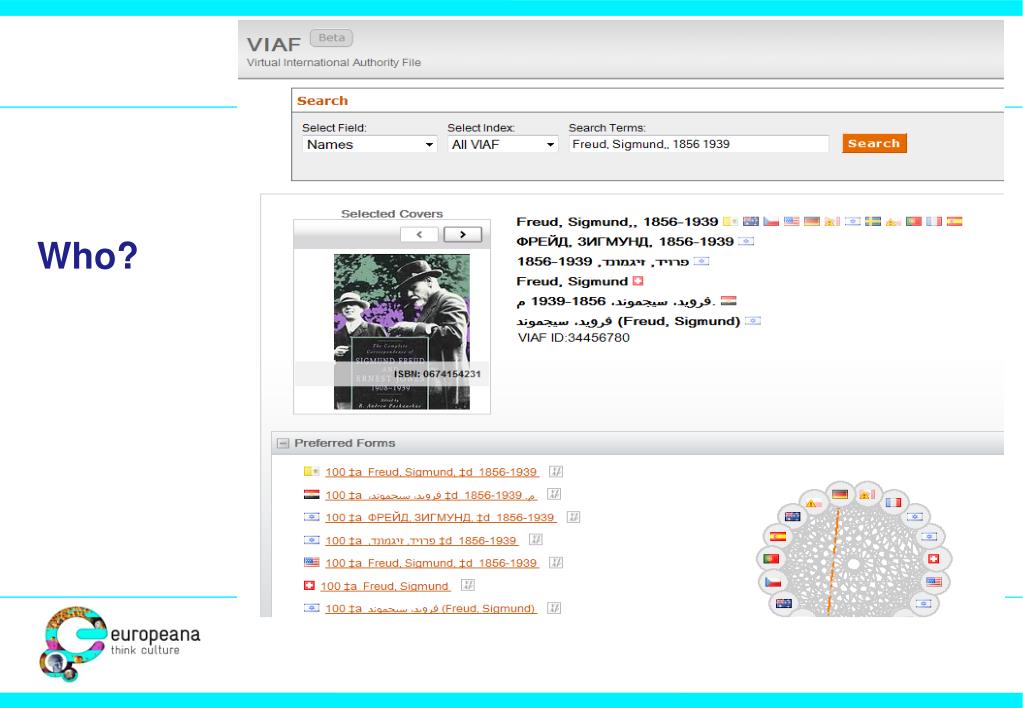Select the Spanish flag node in cluster diagram
1023x708 pixels.
pos(778,537)
